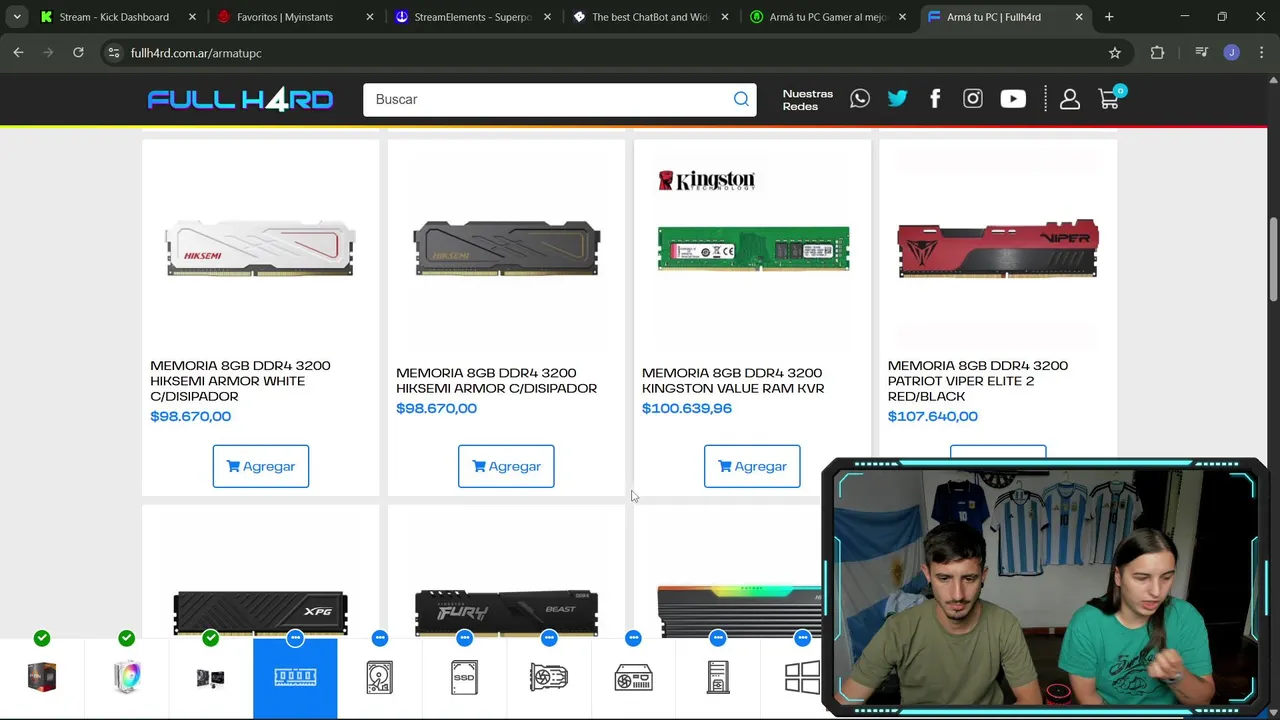The width and height of the screenshot is (1280, 720).
Task: Select the motherboard step icon
Action: pyautogui.click(x=210, y=677)
